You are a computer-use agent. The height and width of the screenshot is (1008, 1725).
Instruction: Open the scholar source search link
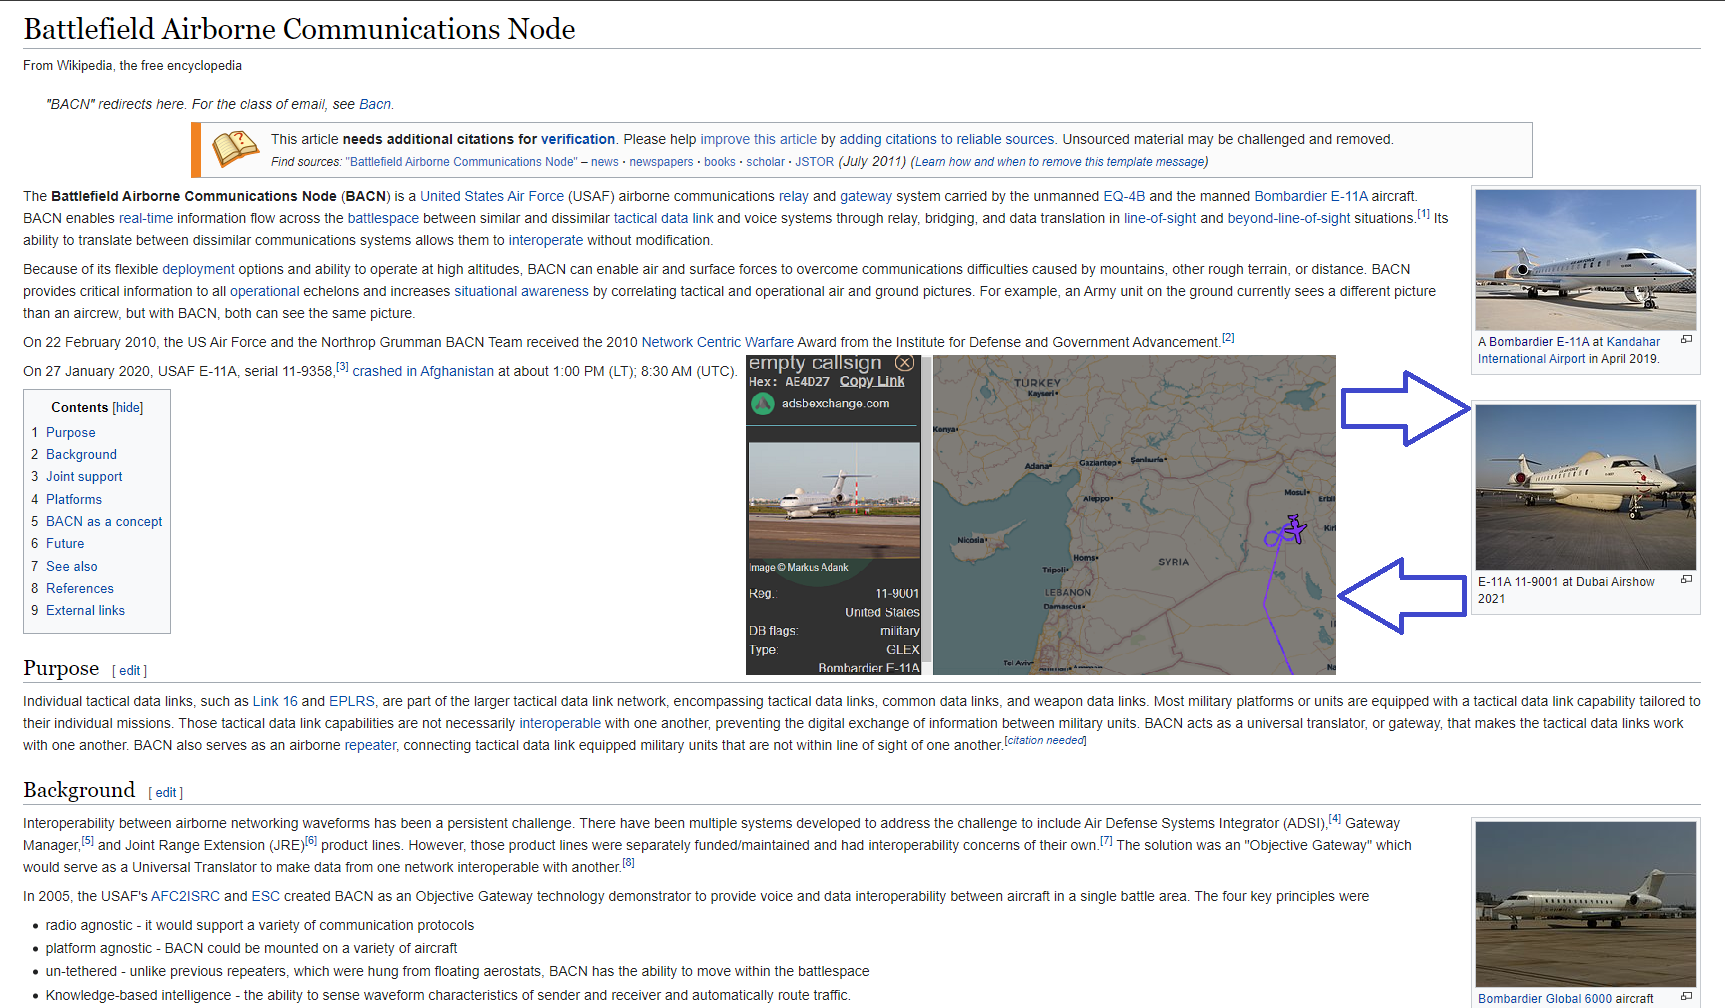(765, 162)
